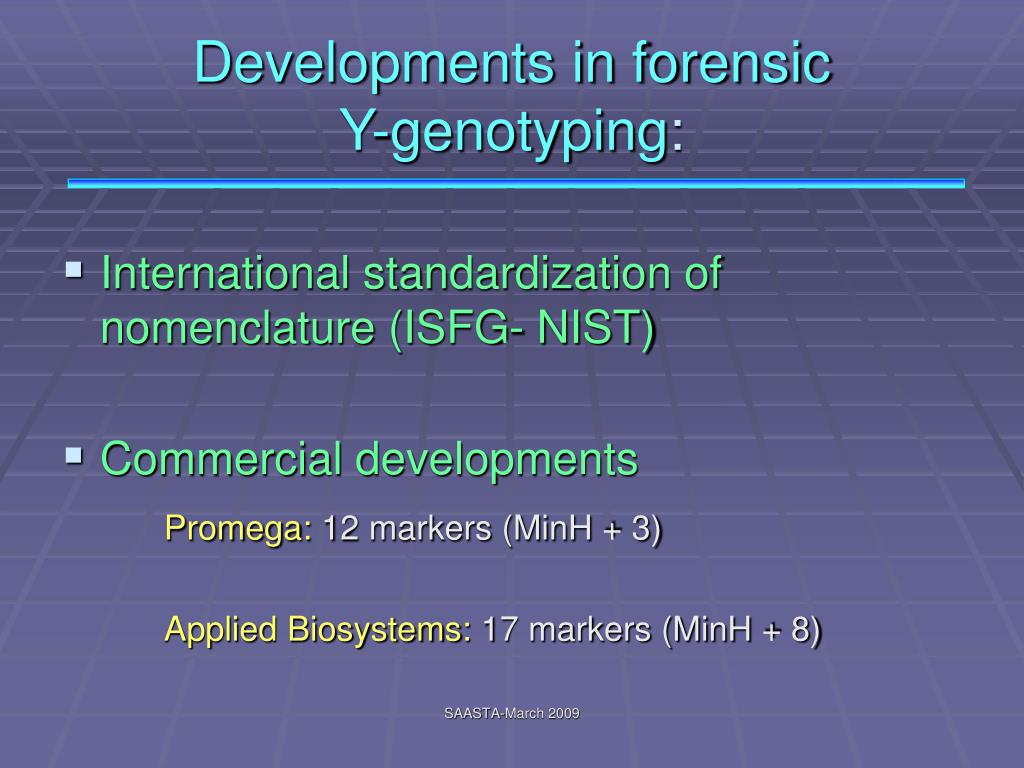Click the 'SAASTA-March 2009' footer text
1024x768 pixels.
(512, 714)
